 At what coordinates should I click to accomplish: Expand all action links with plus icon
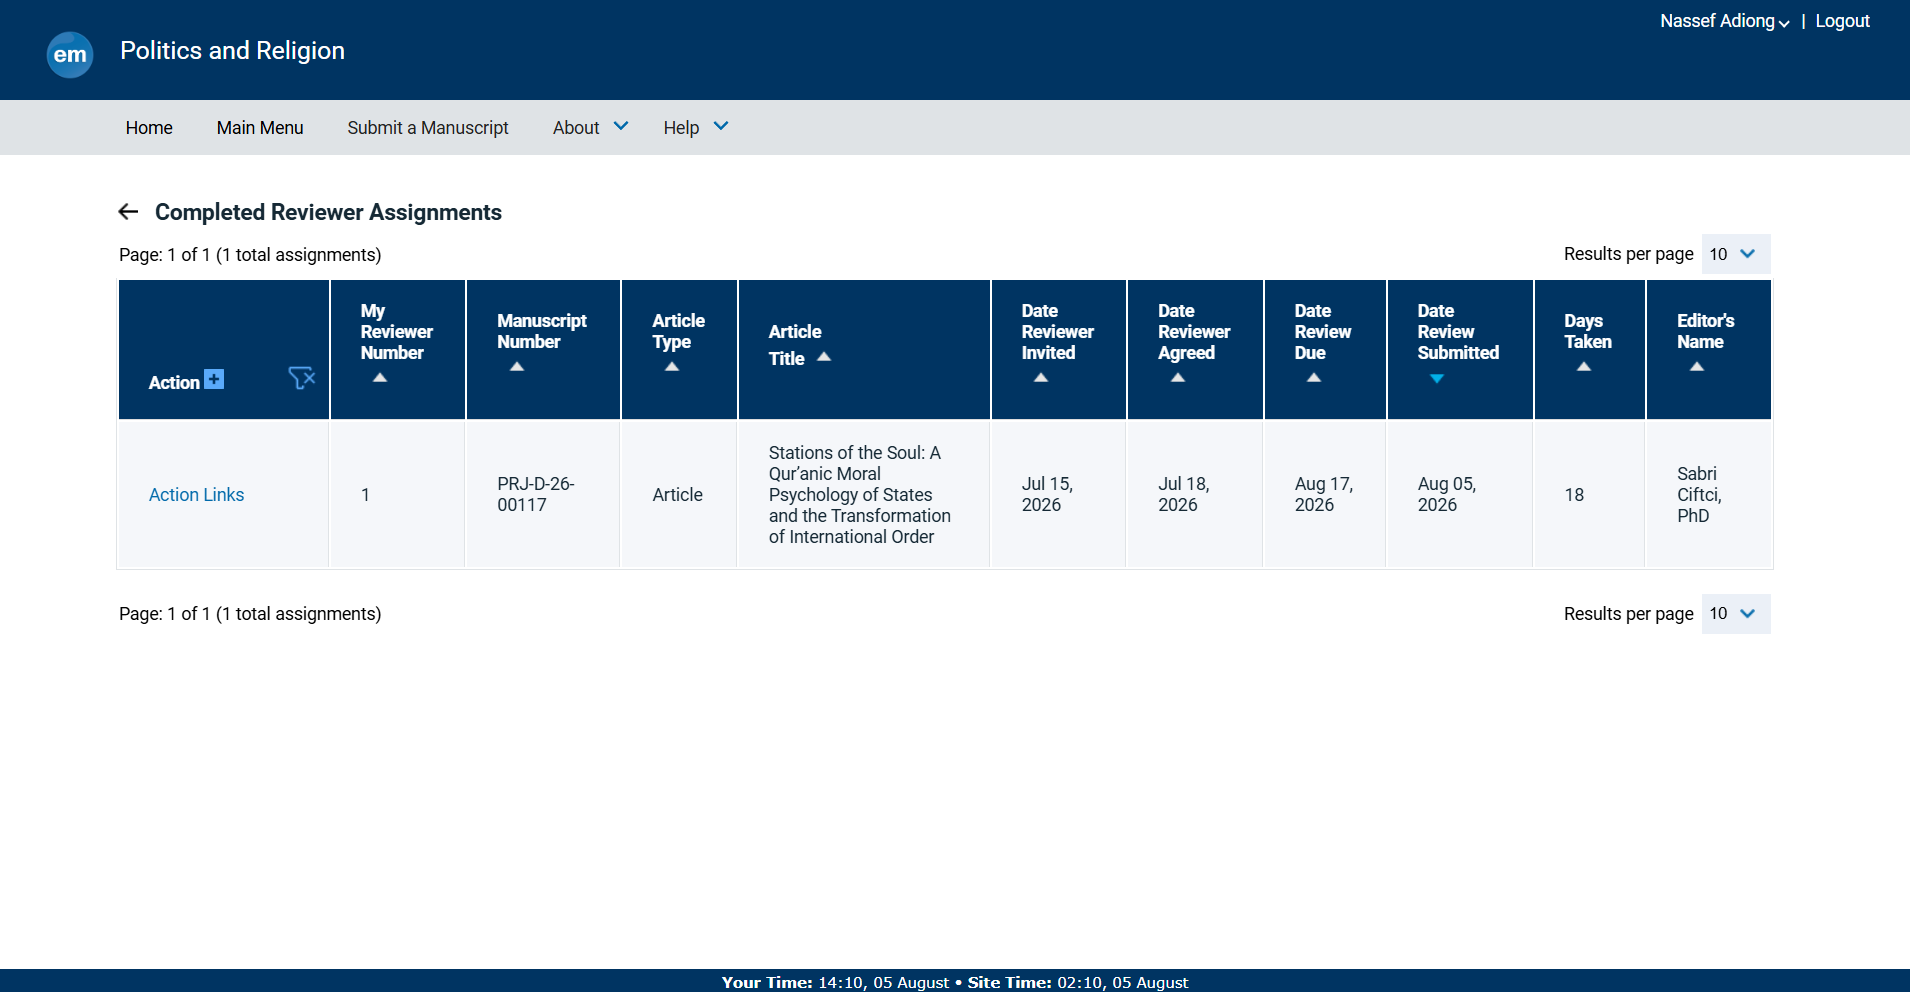tap(214, 379)
